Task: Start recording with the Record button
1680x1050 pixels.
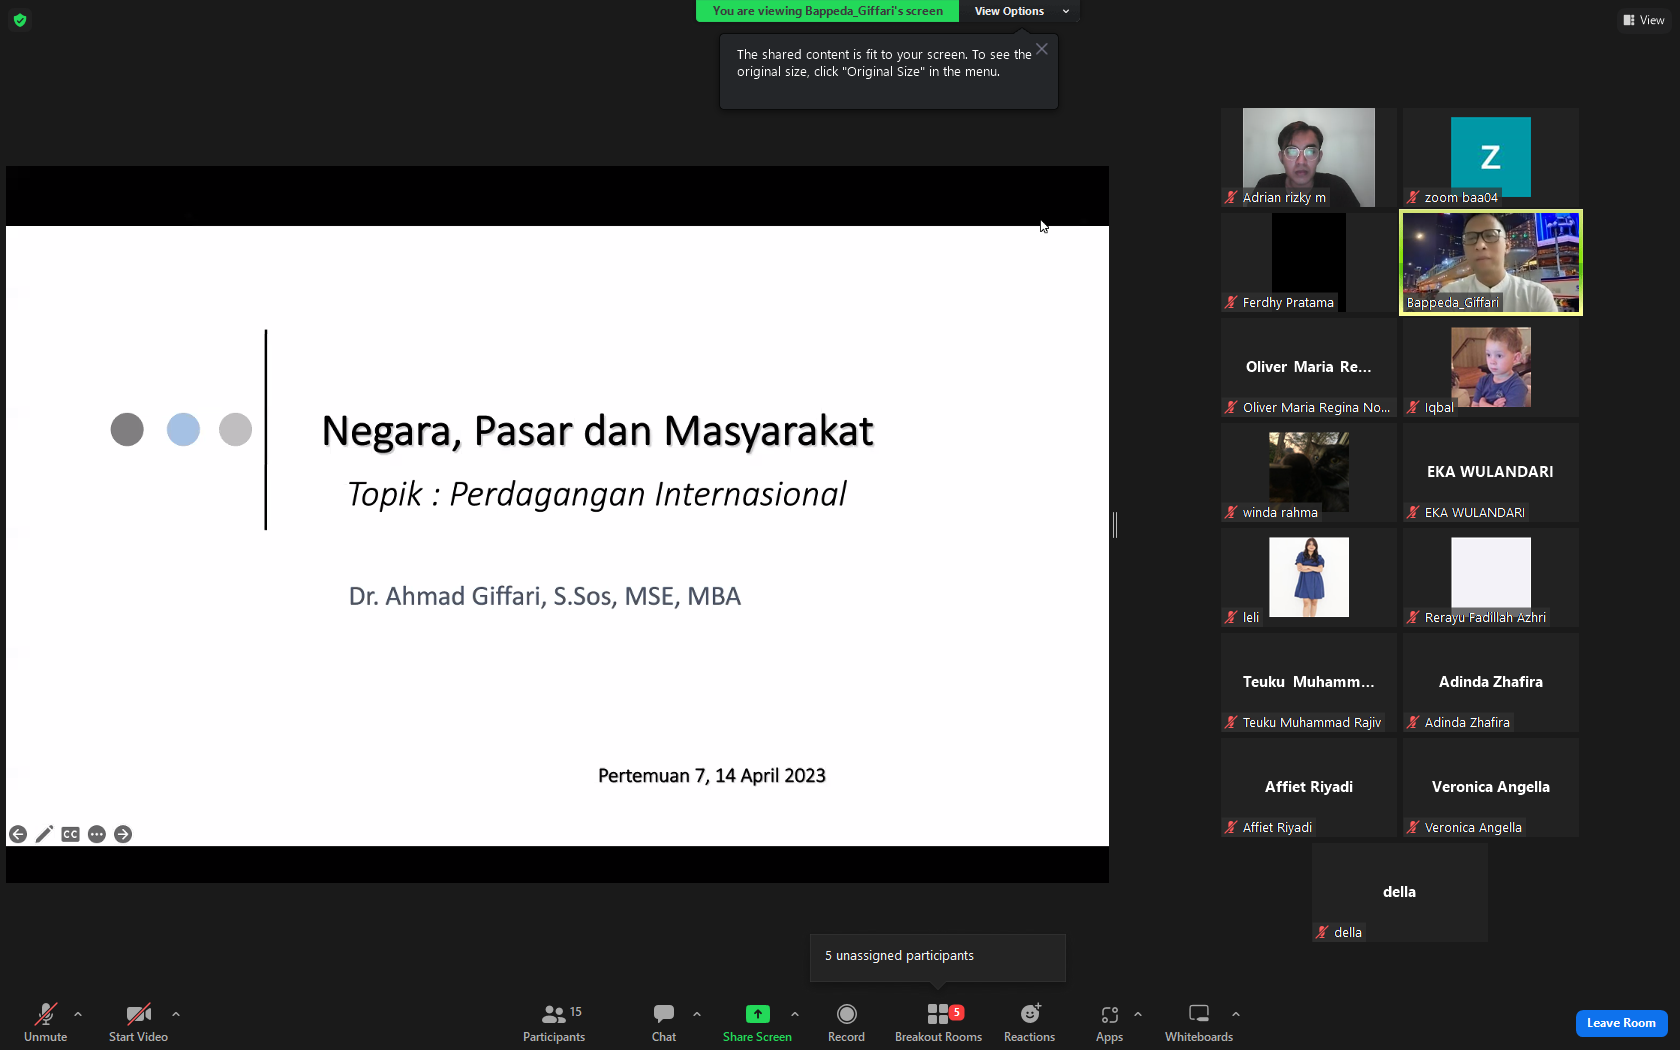Action: 846,1023
